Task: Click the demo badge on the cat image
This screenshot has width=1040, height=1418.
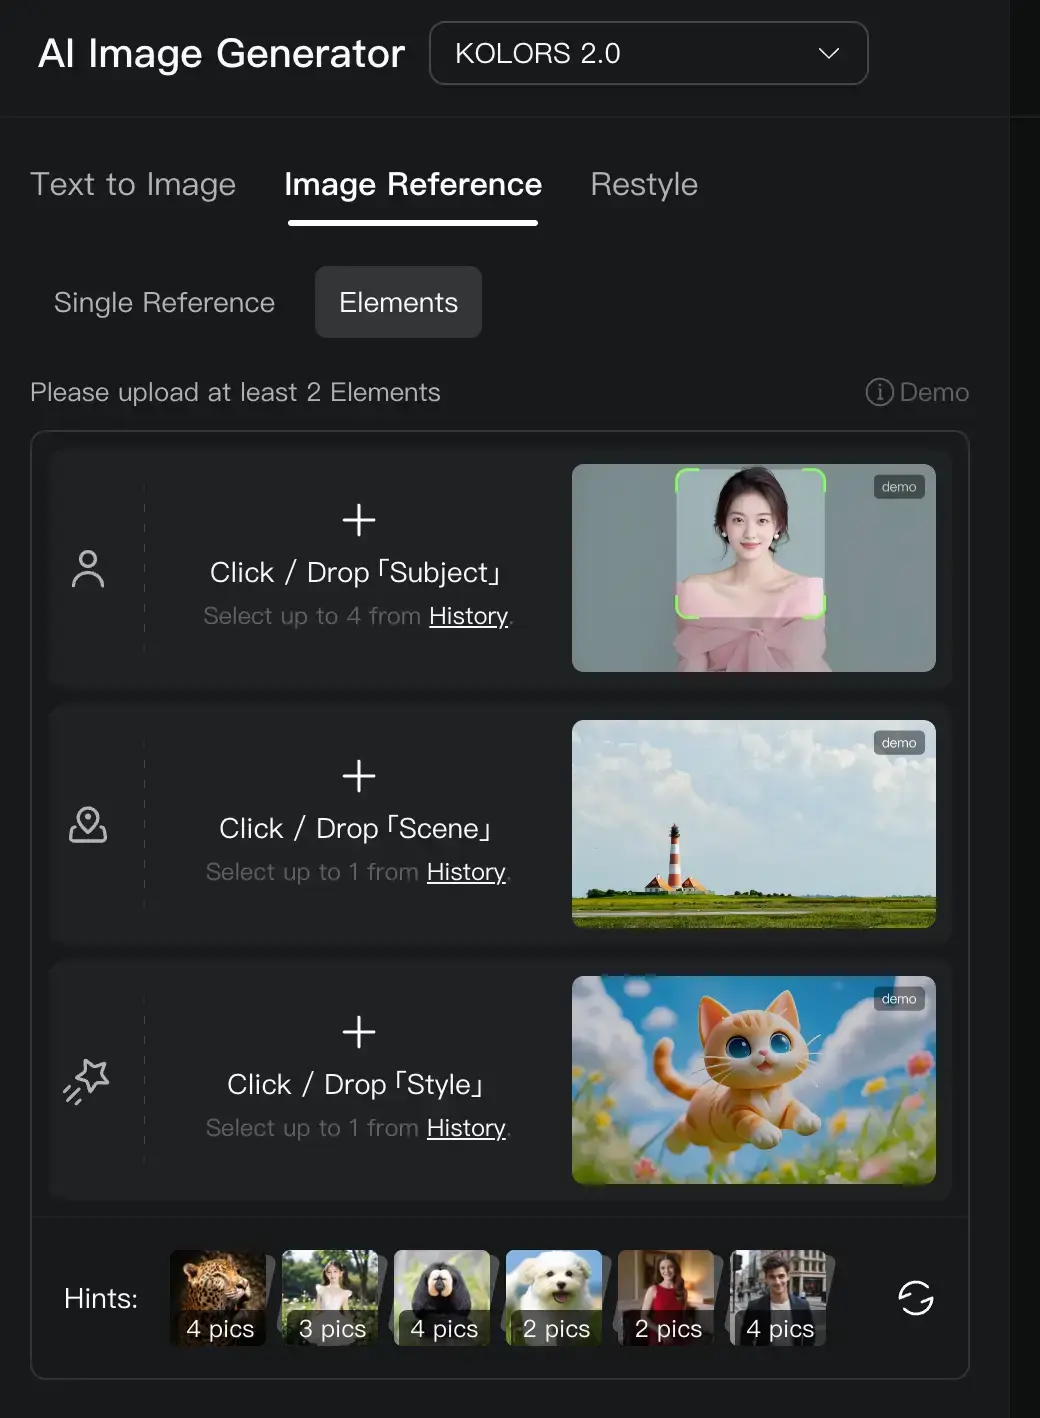Action: tap(899, 999)
